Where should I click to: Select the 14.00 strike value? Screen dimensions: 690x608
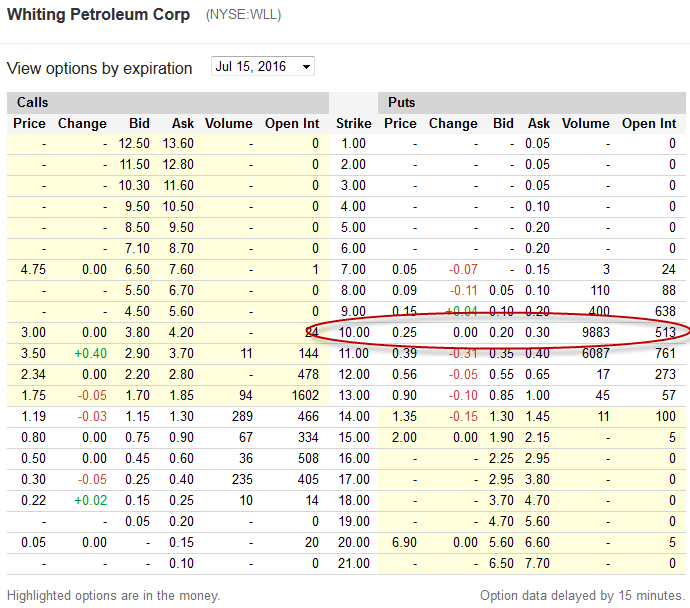(x=354, y=417)
